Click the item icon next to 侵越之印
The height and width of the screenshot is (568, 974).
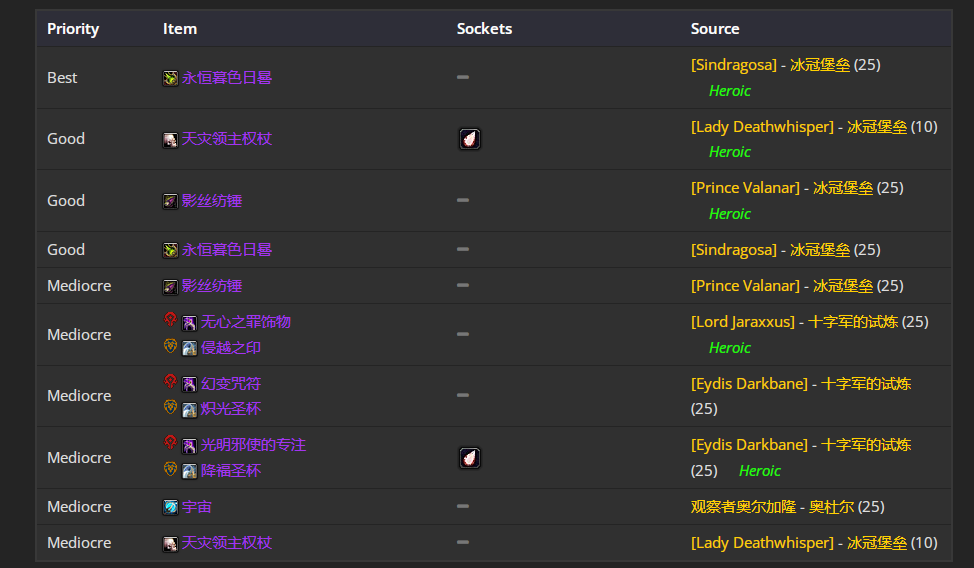[x=189, y=348]
